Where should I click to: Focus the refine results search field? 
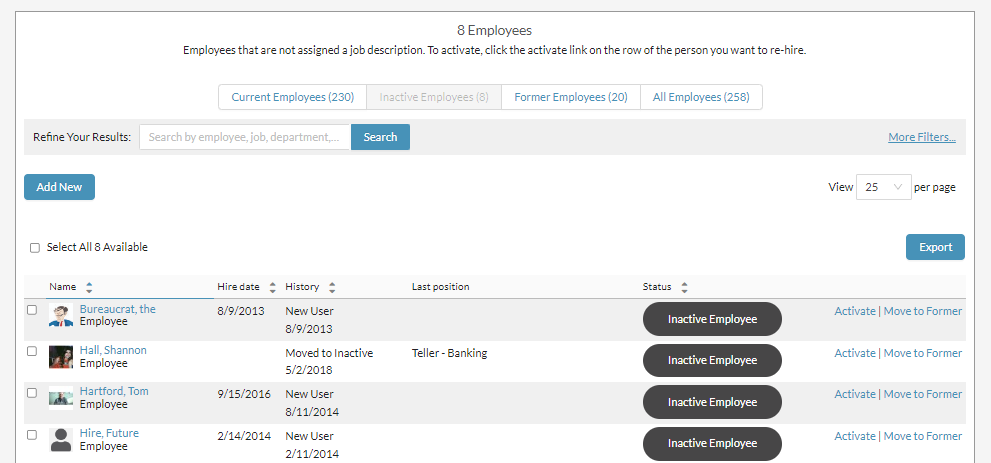[245, 137]
